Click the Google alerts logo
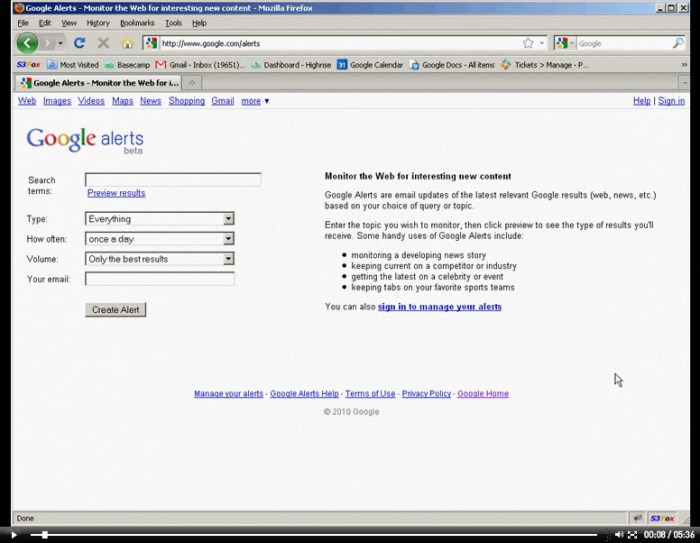700x543 pixels. [85, 141]
